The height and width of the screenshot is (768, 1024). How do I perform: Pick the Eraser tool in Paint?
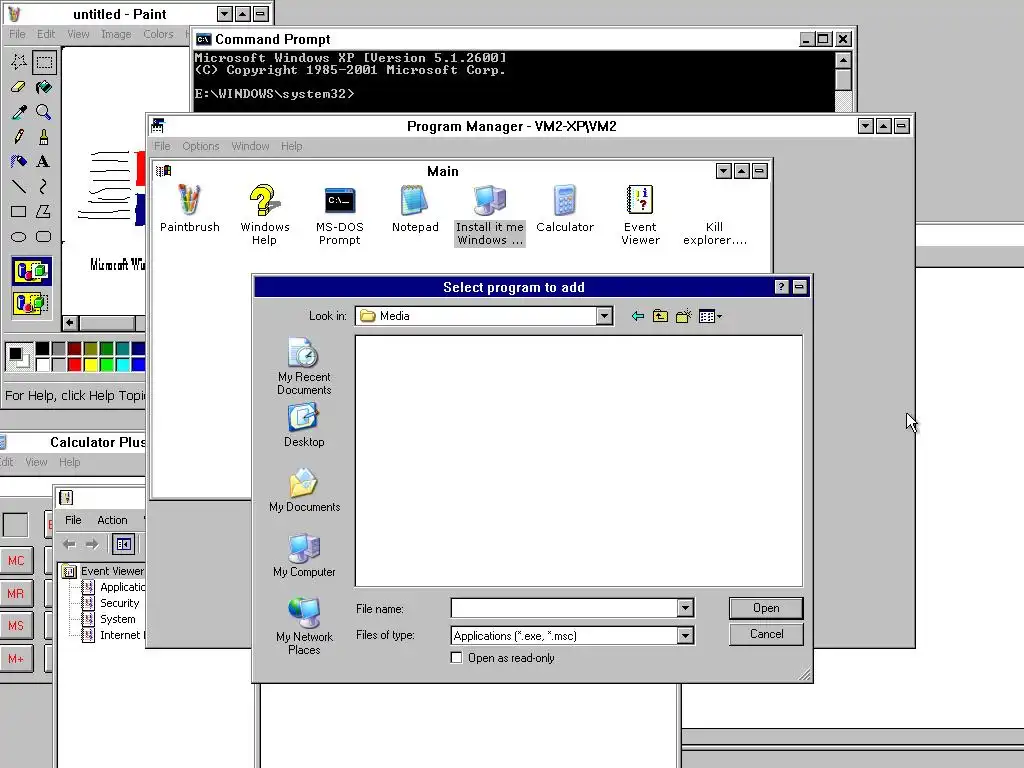(x=19, y=87)
